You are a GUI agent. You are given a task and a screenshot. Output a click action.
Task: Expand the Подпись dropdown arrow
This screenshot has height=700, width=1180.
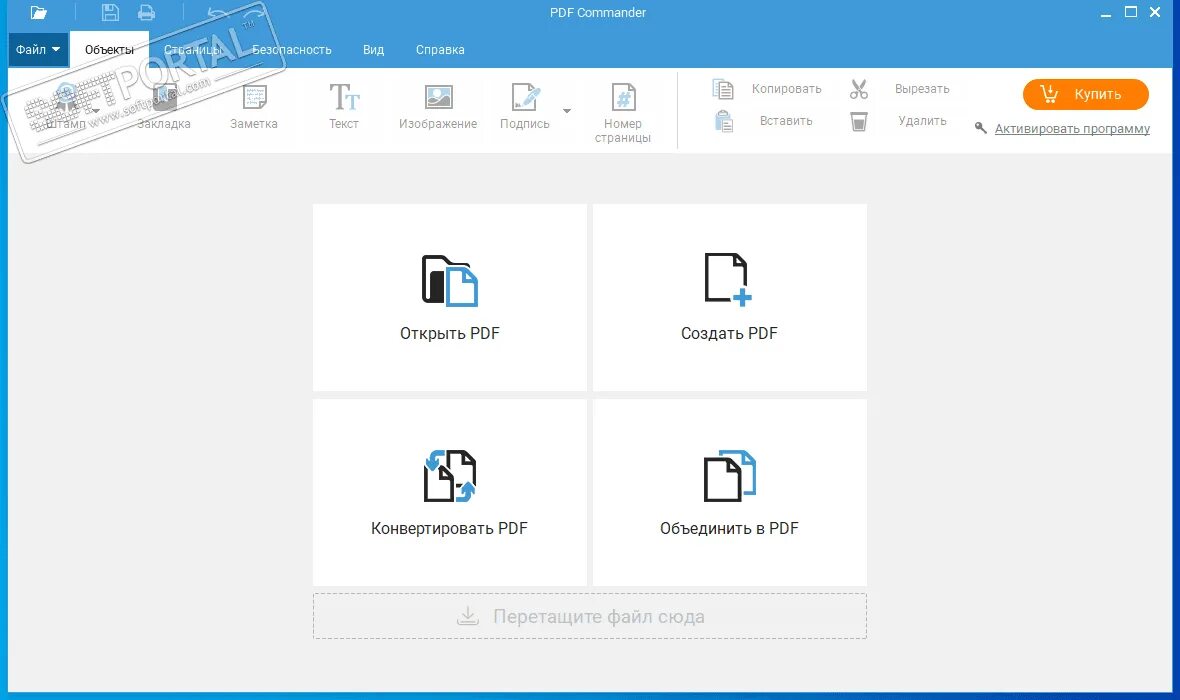click(567, 111)
